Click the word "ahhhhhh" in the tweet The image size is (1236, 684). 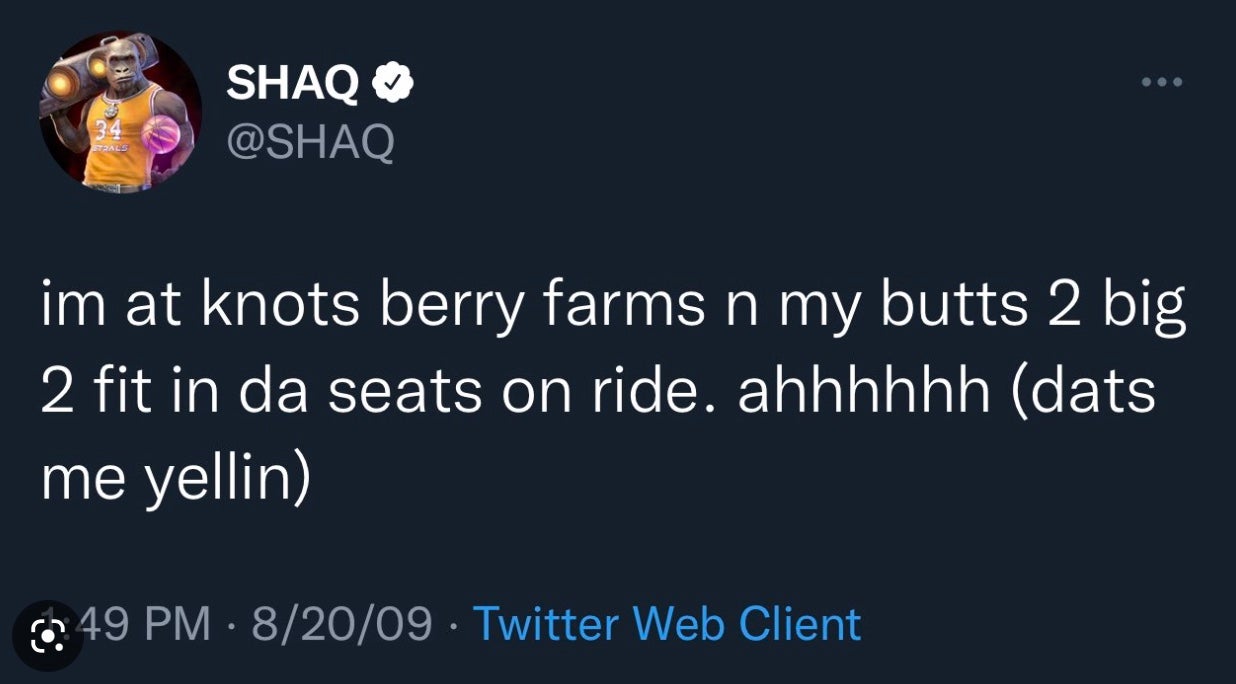(x=864, y=394)
